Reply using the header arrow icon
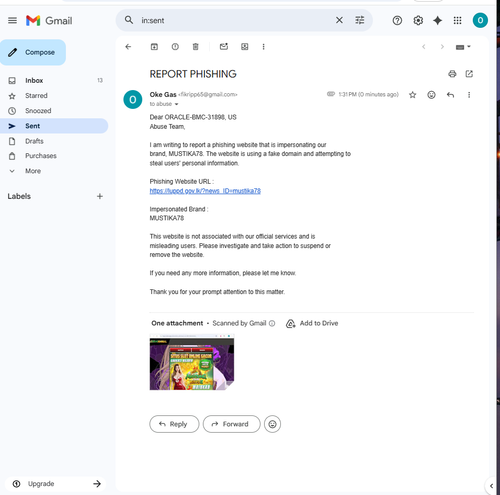The width and height of the screenshot is (500, 495). (x=450, y=95)
